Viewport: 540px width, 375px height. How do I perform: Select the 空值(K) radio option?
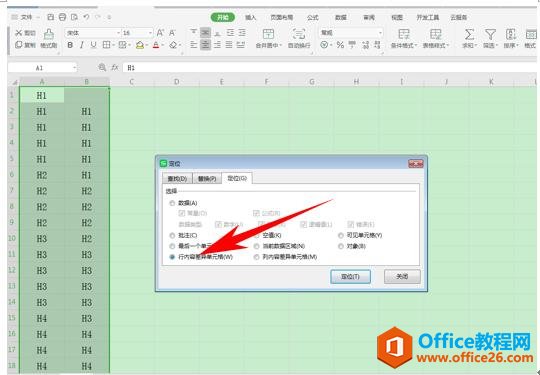(257, 236)
